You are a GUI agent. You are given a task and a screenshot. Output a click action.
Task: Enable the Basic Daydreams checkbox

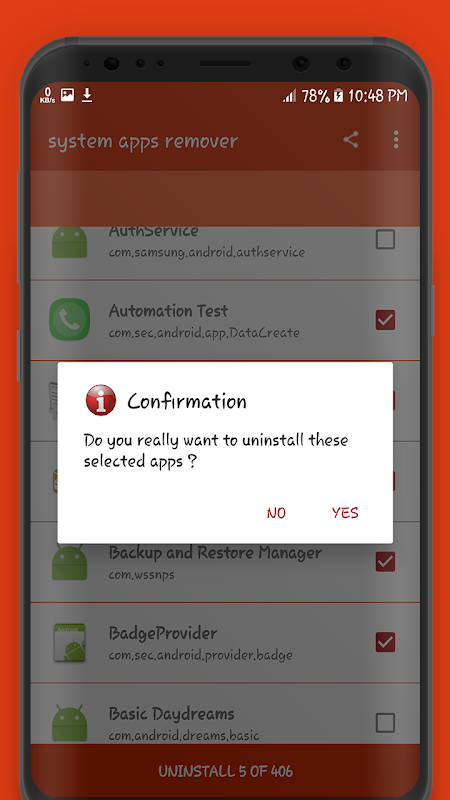[385, 722]
